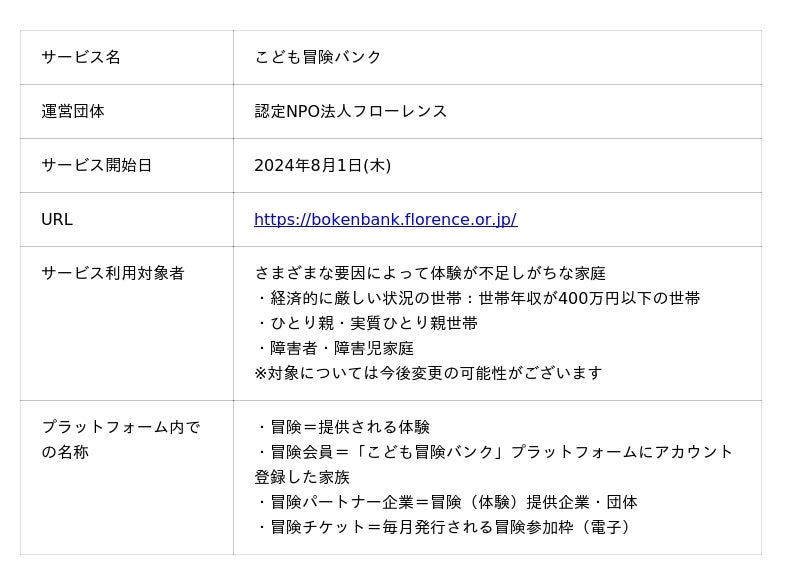Open the bokenbank.florence.or.jp link

[x=385, y=219]
